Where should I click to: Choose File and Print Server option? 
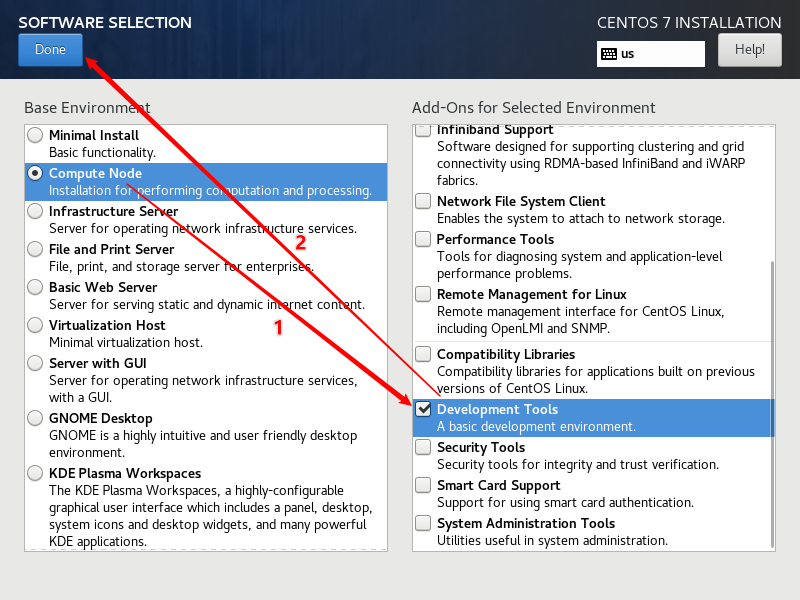tap(36, 249)
